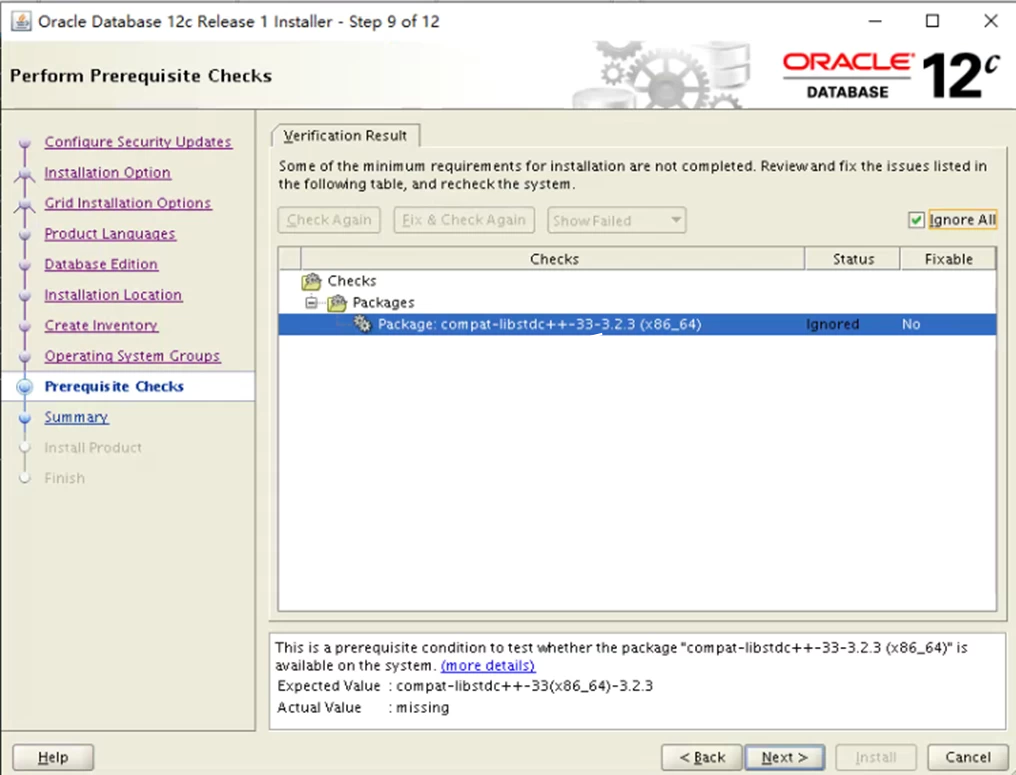Open Product Languages step

pyautogui.click(x=110, y=234)
